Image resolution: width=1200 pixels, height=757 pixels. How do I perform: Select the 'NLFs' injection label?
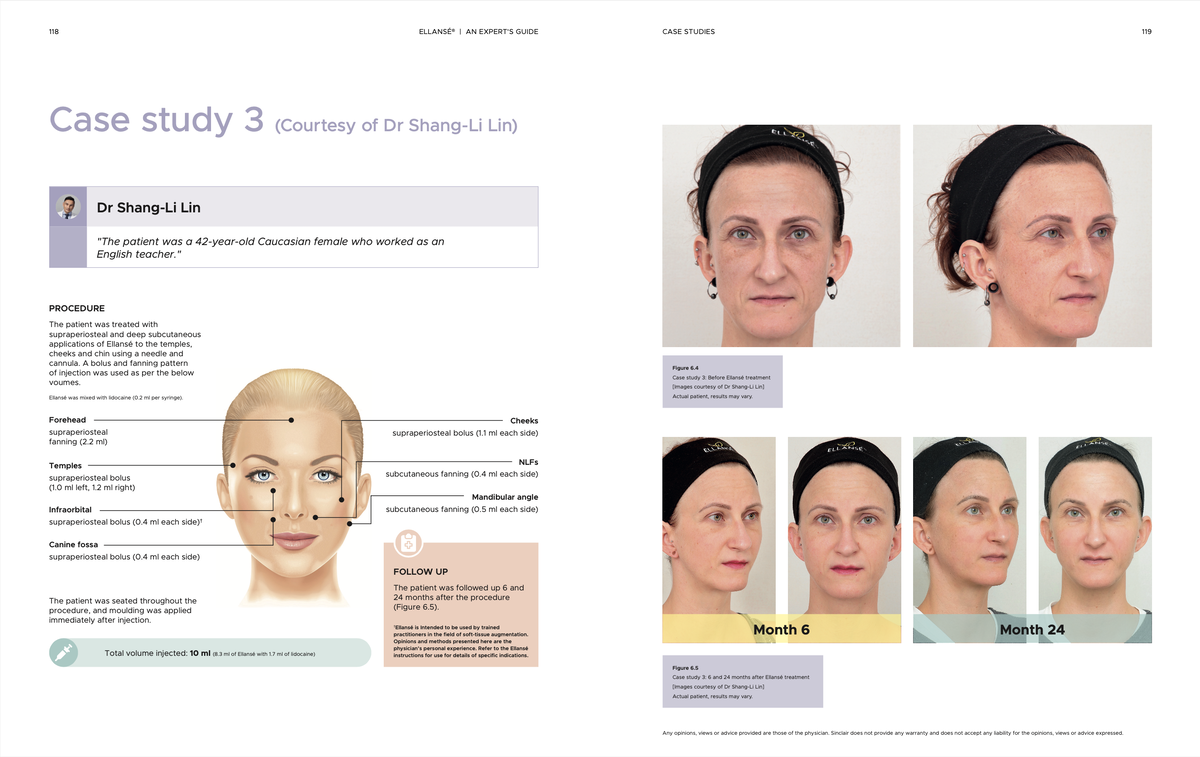pyautogui.click(x=529, y=462)
